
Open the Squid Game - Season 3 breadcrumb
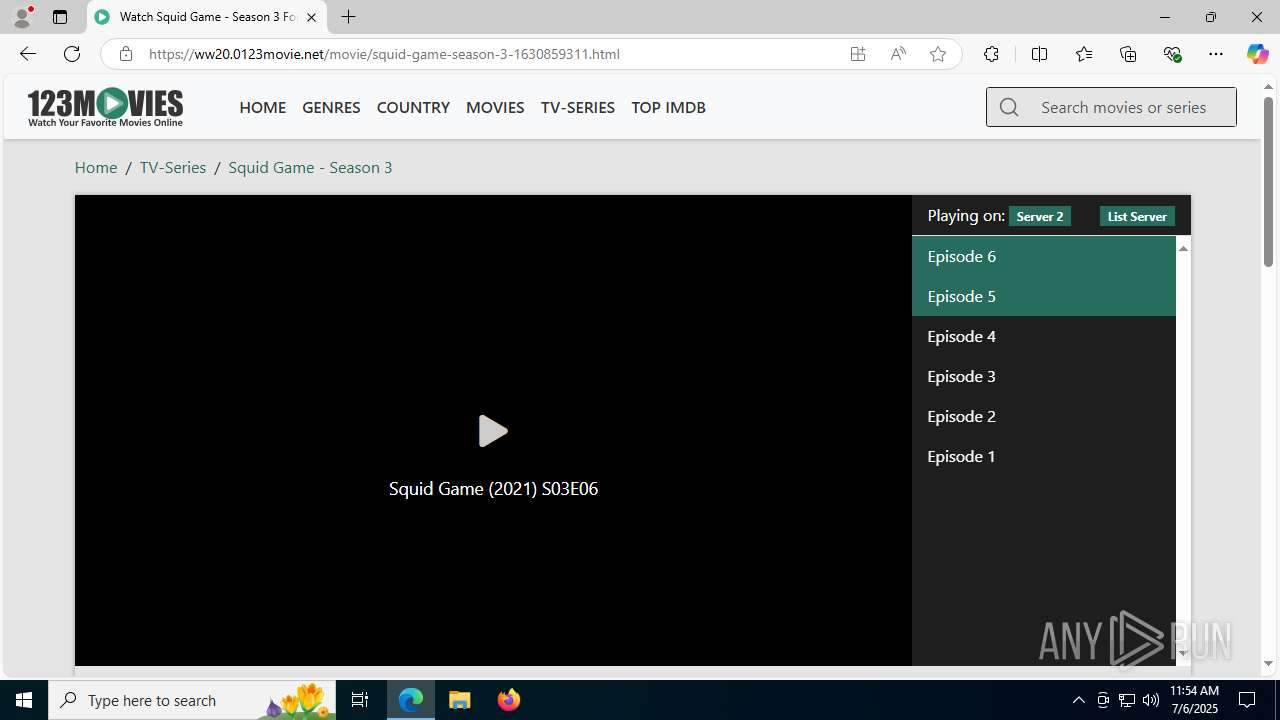pos(310,167)
